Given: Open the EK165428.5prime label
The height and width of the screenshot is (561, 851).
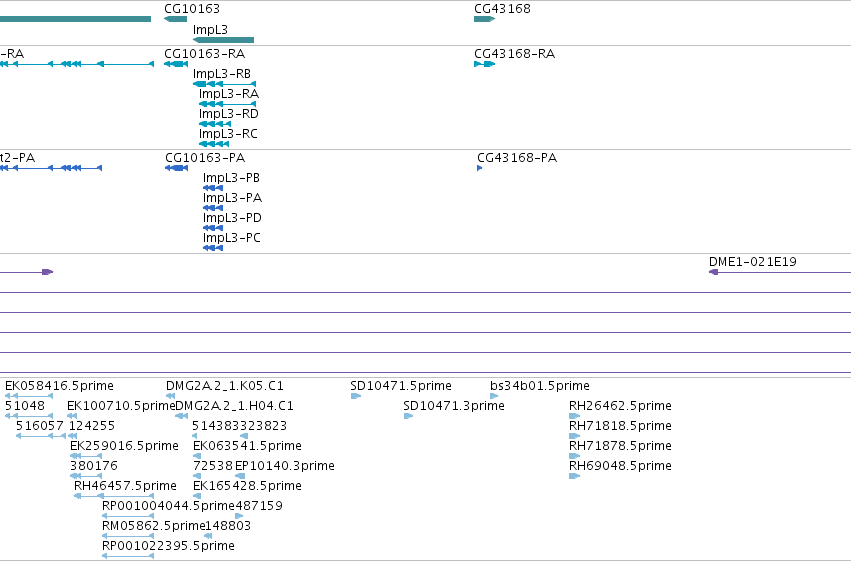Looking at the screenshot, I should [247, 486].
